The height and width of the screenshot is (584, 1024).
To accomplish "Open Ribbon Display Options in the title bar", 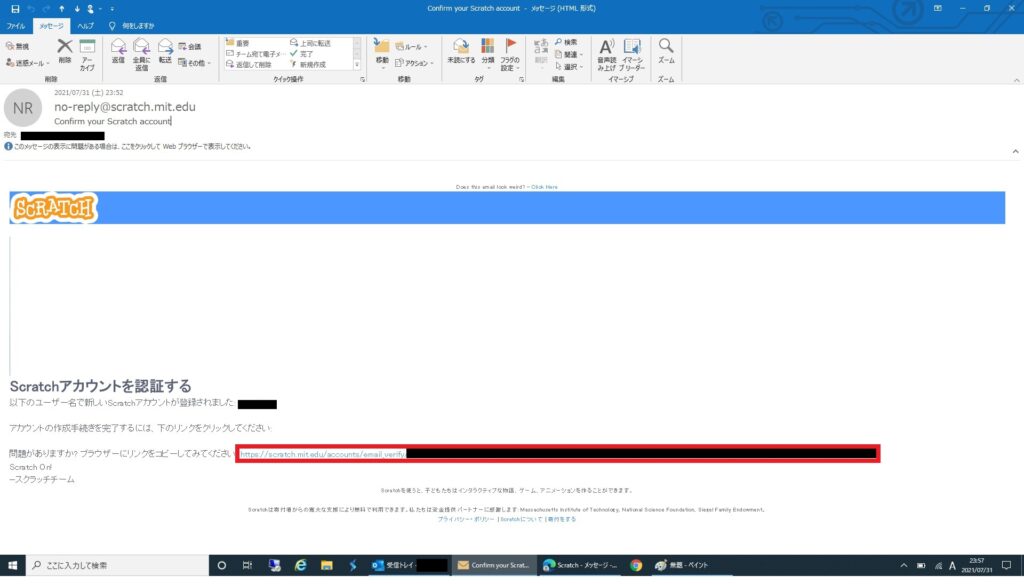I will [938, 8].
